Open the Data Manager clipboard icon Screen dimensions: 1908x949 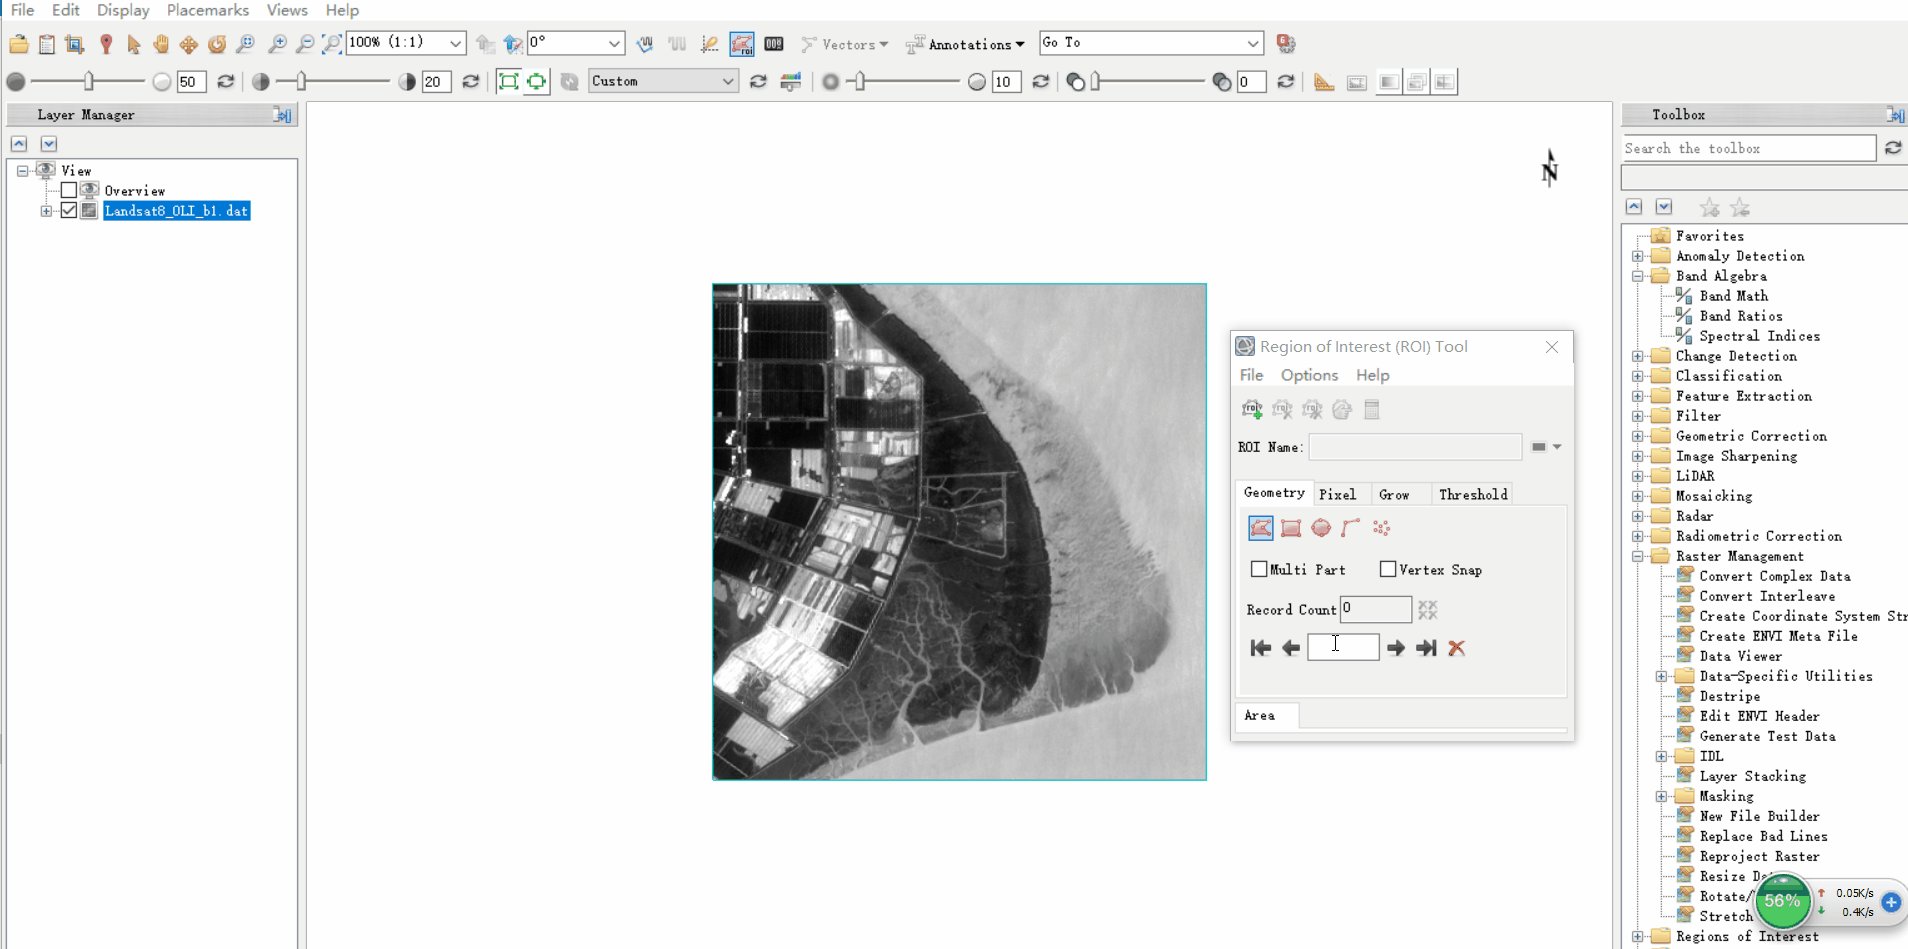pos(46,44)
